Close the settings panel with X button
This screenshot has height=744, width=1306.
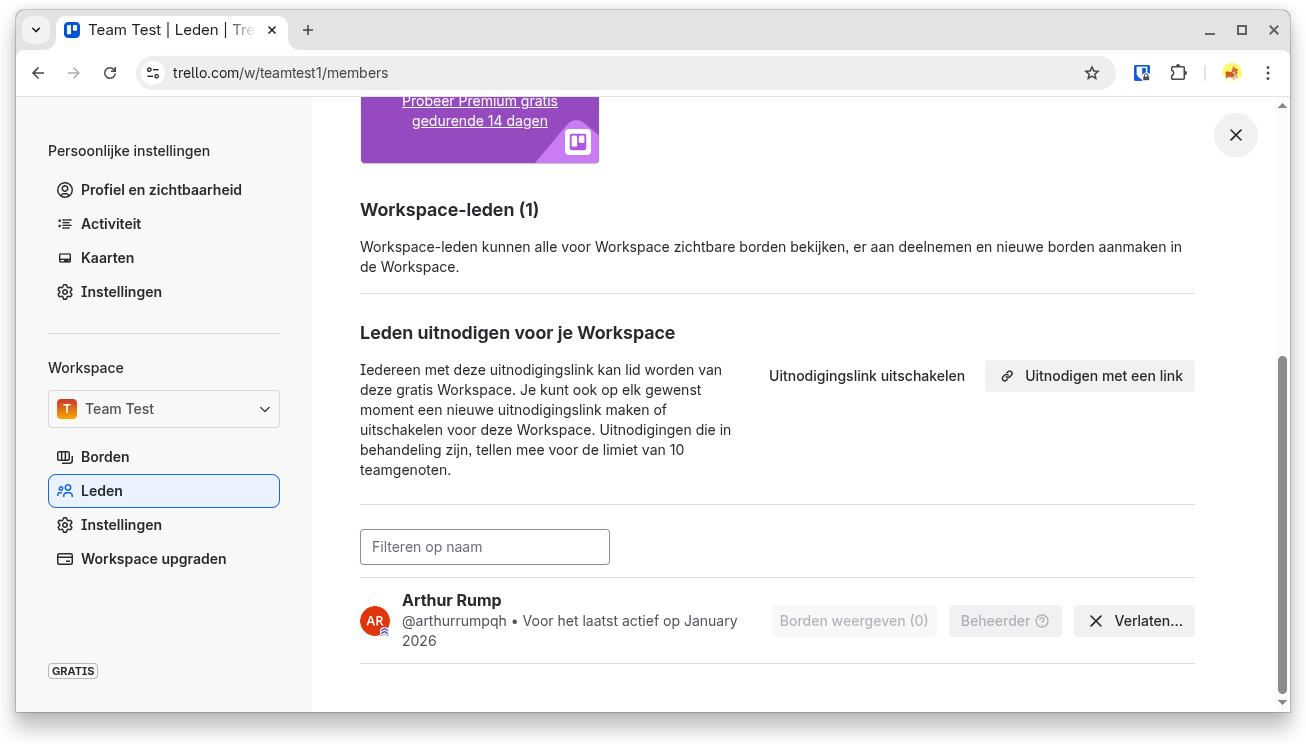(1235, 135)
